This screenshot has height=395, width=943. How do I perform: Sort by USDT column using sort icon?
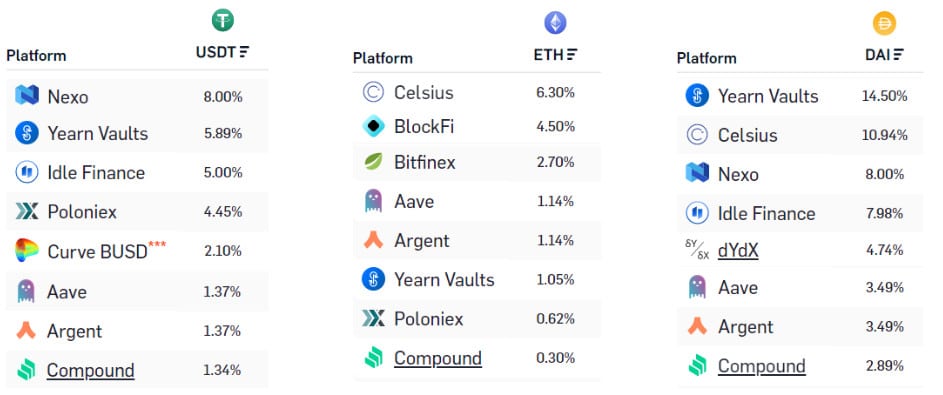[x=244, y=52]
